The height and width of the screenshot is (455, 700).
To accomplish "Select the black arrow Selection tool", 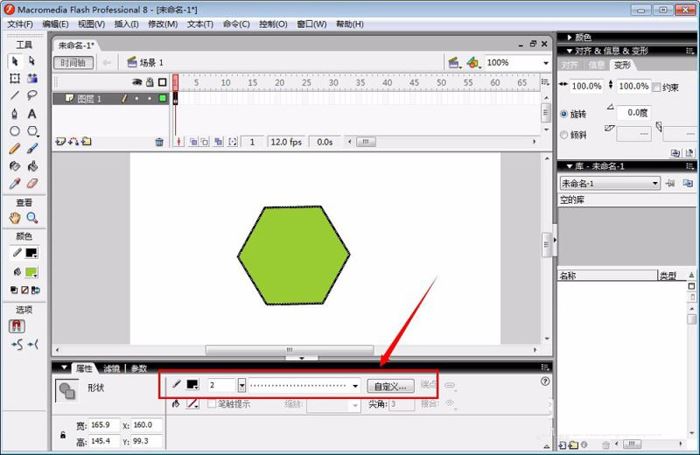I will 15,61.
